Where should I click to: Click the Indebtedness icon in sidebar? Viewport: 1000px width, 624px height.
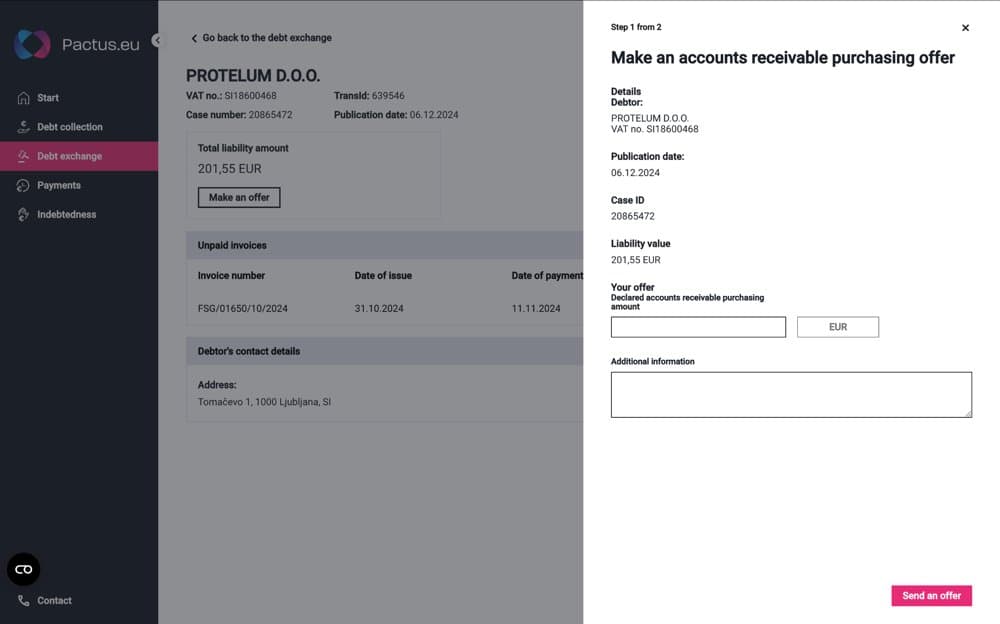click(23, 214)
